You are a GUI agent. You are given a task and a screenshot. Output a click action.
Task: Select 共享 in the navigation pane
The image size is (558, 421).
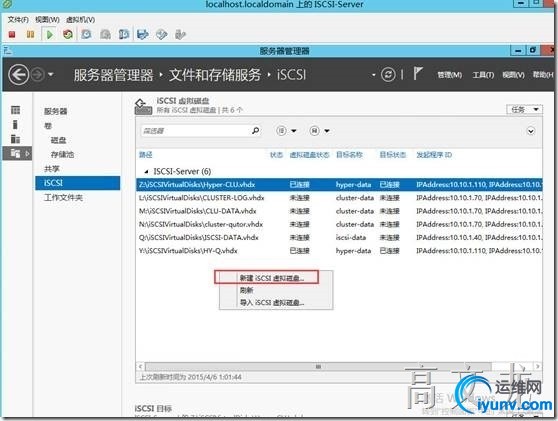coord(52,169)
